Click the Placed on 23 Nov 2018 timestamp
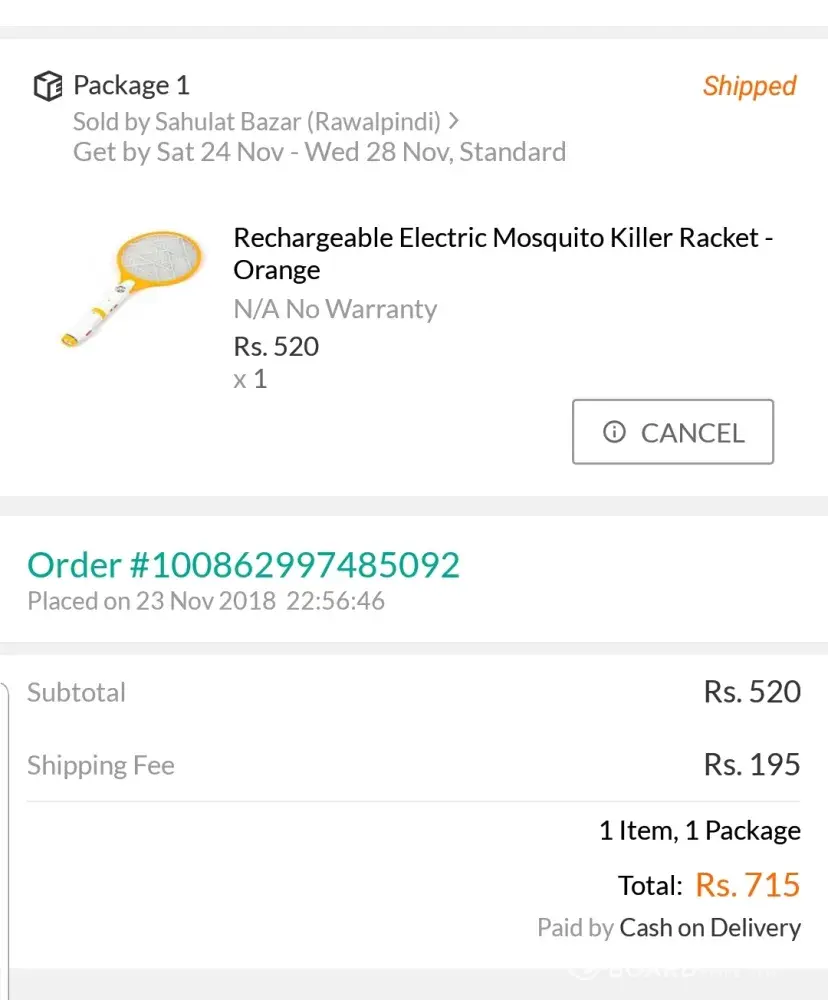The image size is (828, 1000). point(206,601)
